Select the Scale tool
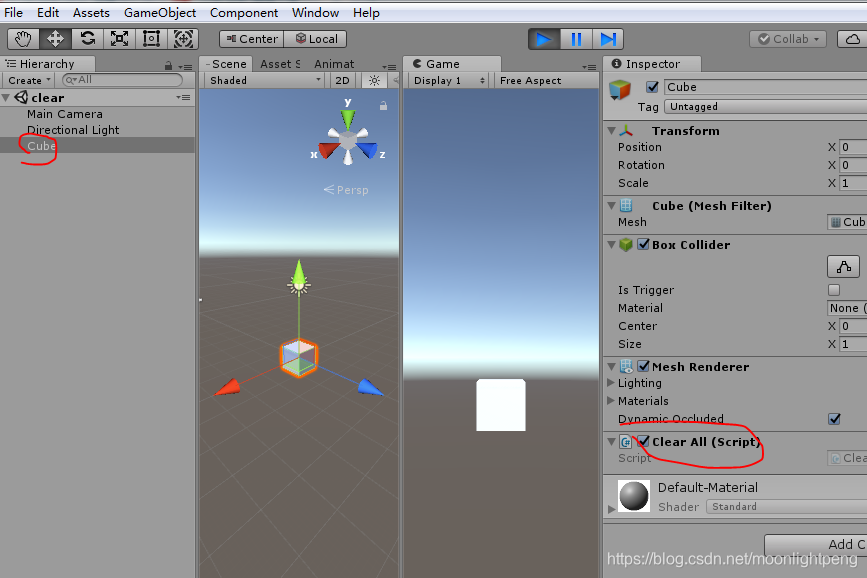867x578 pixels. (x=119, y=39)
